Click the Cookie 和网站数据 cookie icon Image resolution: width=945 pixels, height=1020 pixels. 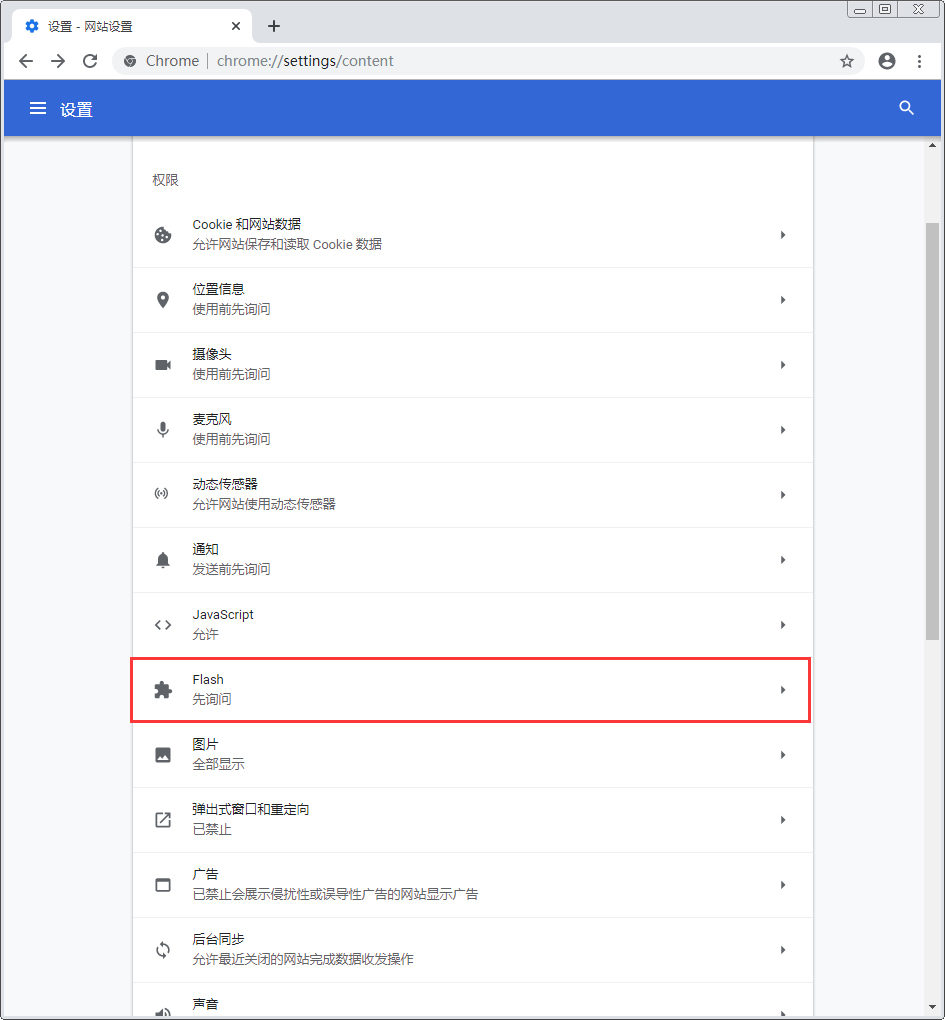click(162, 234)
